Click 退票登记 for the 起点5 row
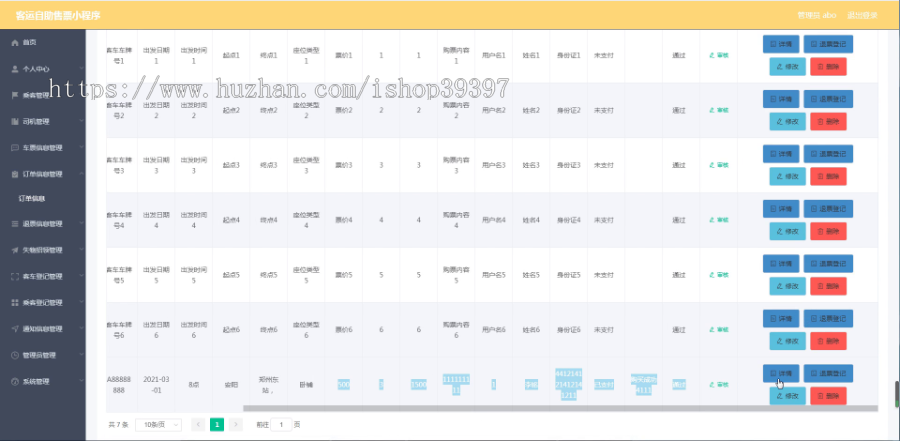 point(828,264)
